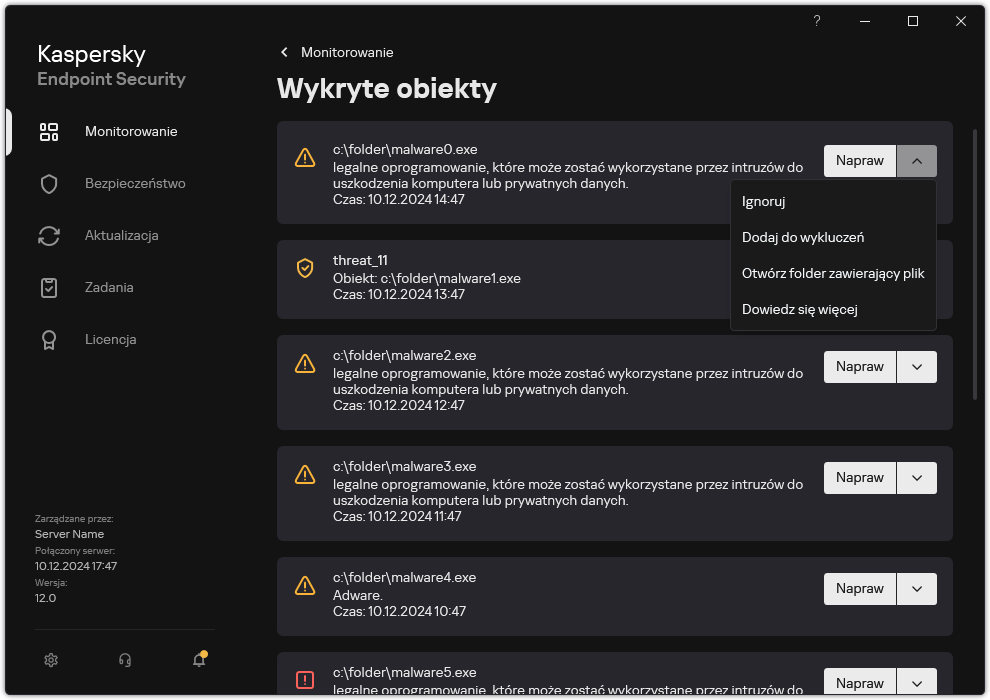Image resolution: width=990 pixels, height=700 pixels.
Task: Expand the action dropdown next to malware2.exe
Action: click(916, 366)
